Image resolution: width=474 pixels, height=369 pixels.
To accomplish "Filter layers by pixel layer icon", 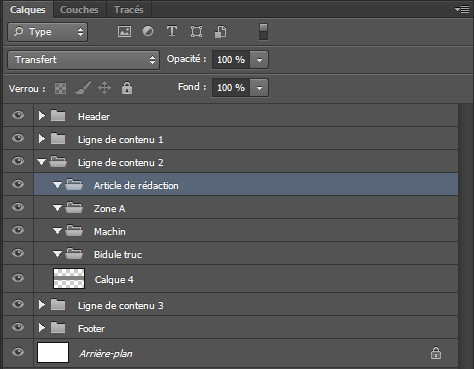I will (124, 32).
